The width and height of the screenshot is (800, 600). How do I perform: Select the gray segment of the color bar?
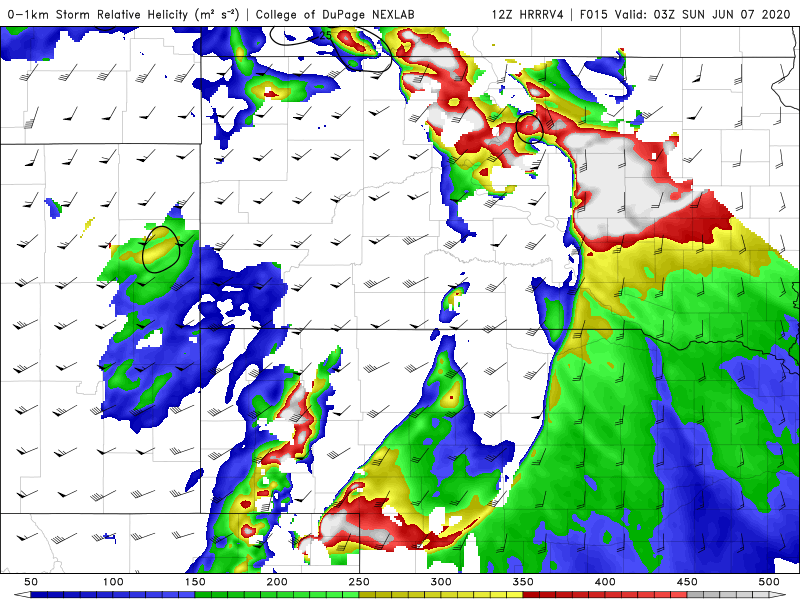coord(729,595)
